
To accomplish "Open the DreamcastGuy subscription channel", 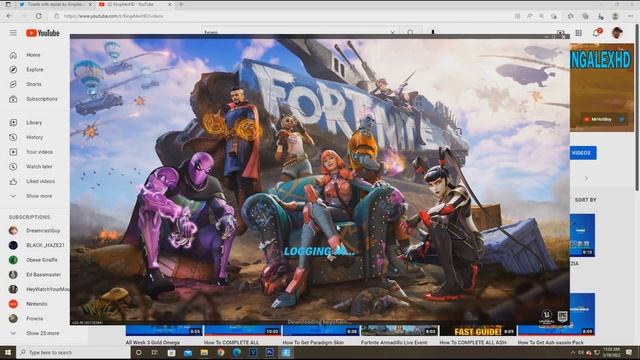I will [43, 231].
